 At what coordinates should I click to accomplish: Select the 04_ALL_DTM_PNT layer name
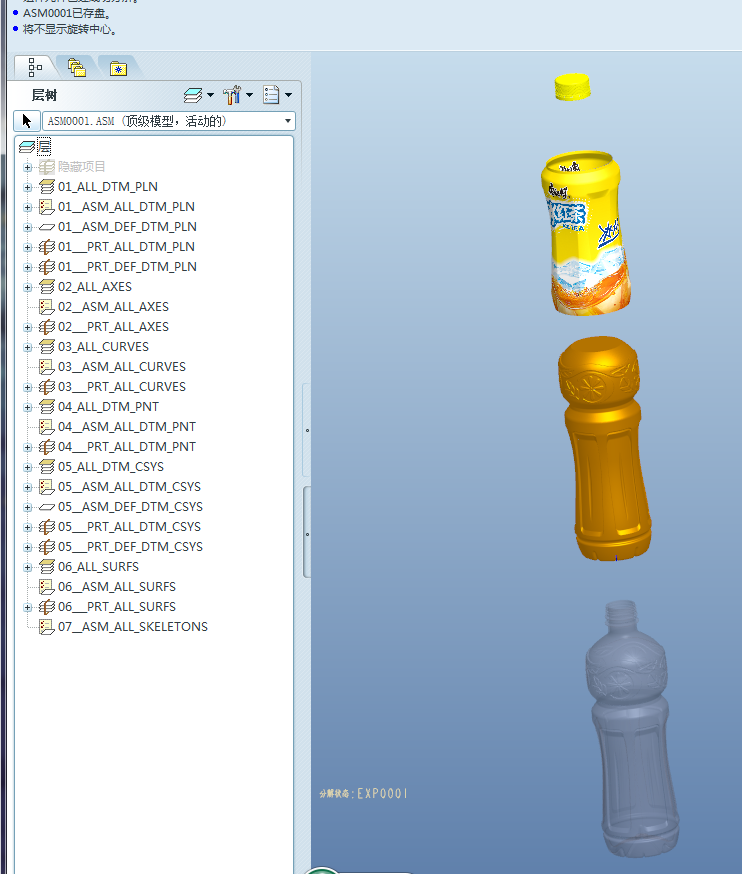point(108,407)
